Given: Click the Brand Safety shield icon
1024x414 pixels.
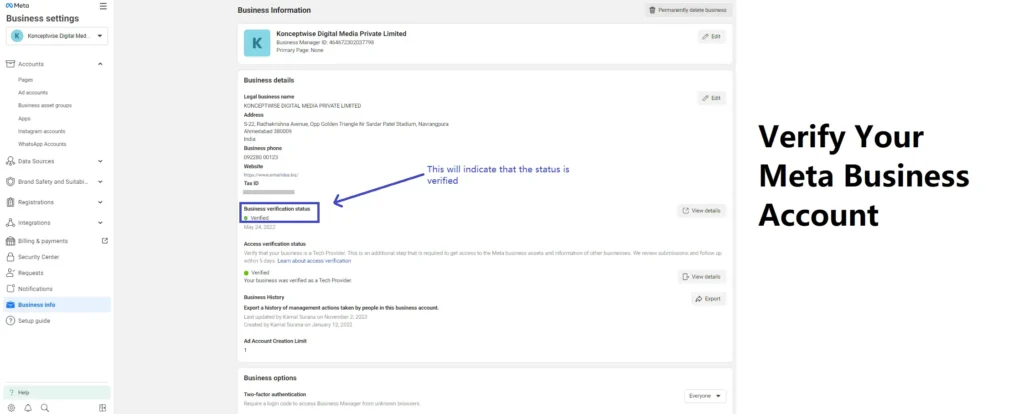Looking at the screenshot, I should [10, 182].
